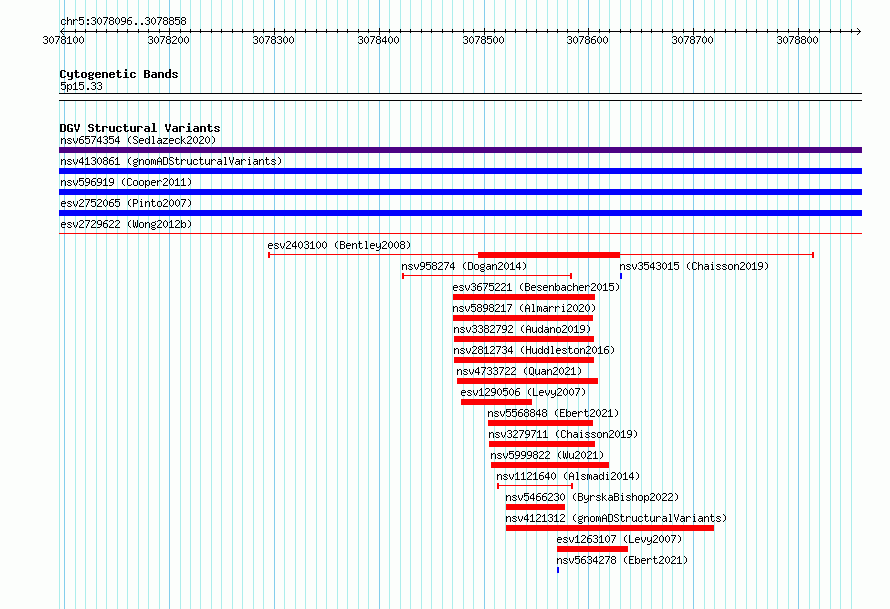
Task: Click the chr5:3078096..3078858 region label
Action: [123, 21]
